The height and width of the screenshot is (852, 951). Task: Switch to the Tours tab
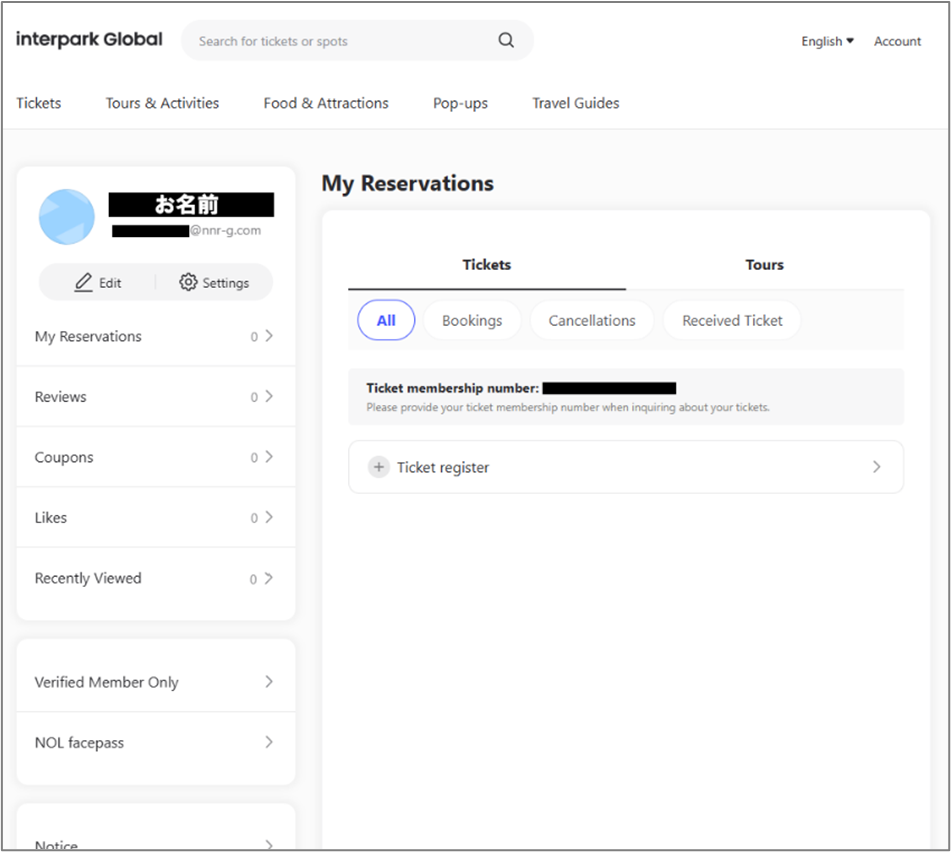point(764,265)
